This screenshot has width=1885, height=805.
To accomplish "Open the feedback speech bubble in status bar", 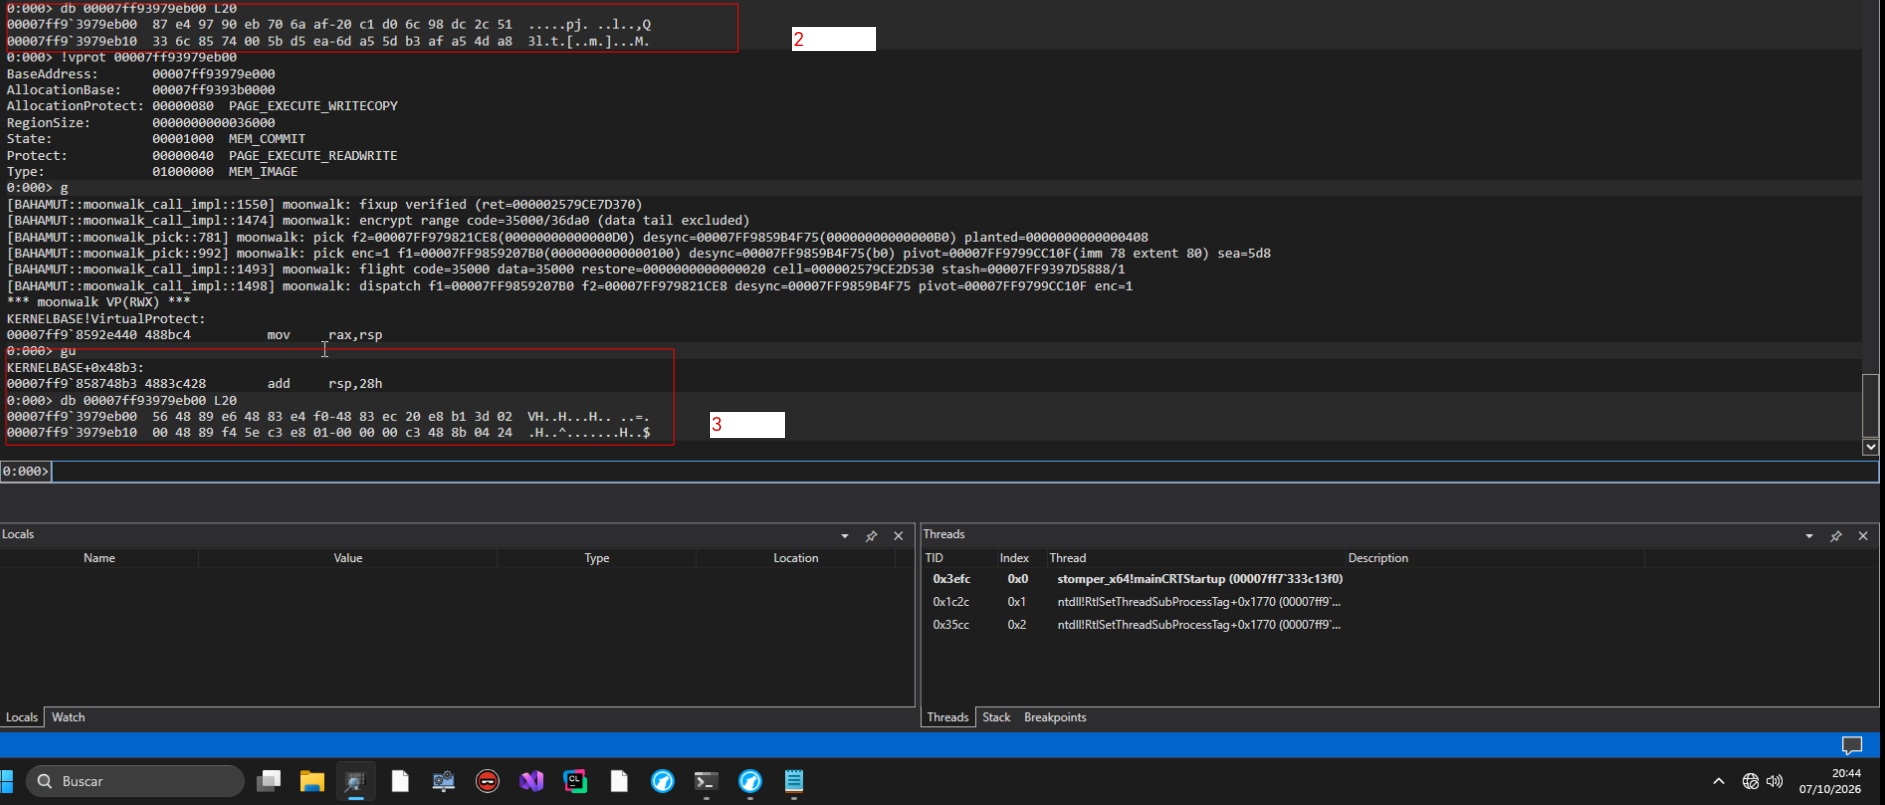I will pyautogui.click(x=1852, y=745).
